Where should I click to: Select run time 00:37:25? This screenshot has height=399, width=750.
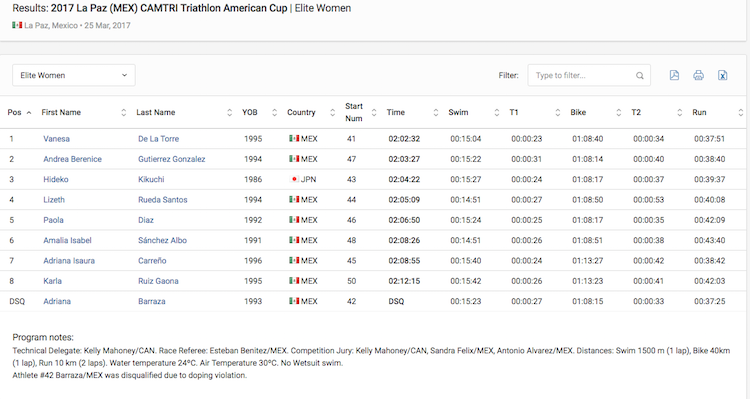(x=709, y=301)
